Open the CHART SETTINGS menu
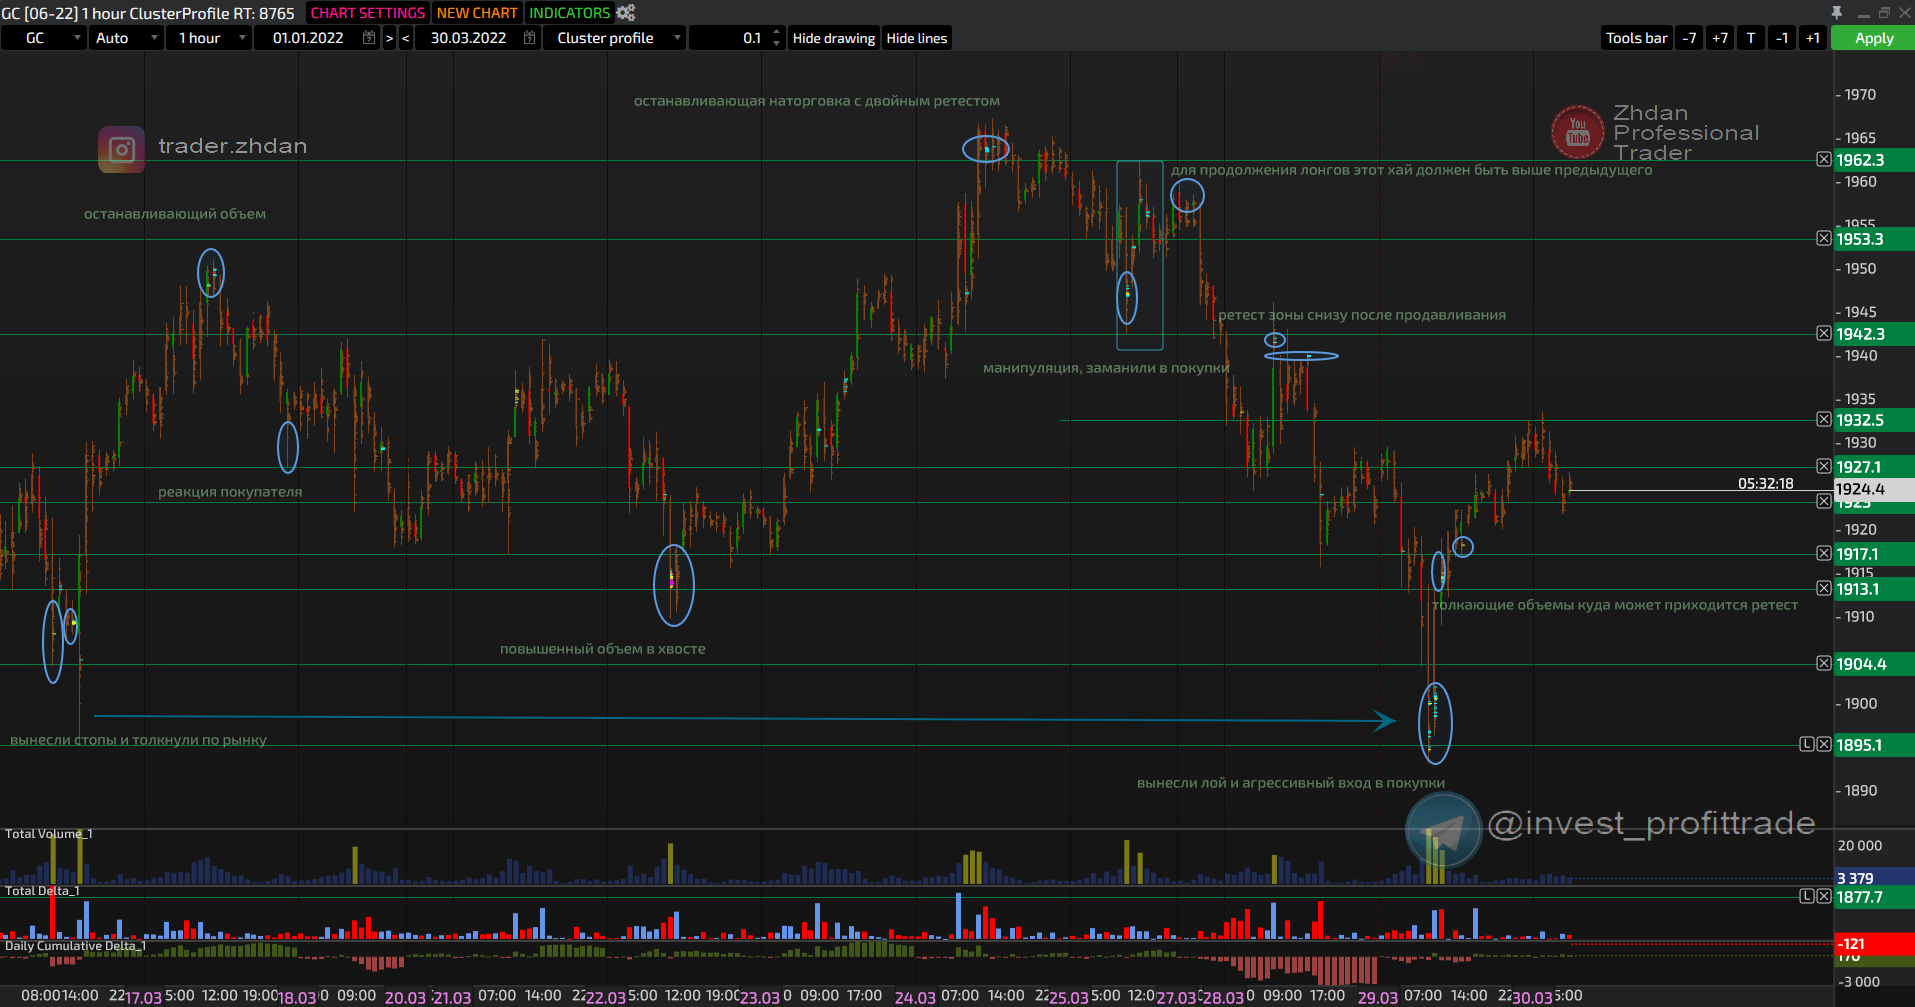 coord(367,13)
